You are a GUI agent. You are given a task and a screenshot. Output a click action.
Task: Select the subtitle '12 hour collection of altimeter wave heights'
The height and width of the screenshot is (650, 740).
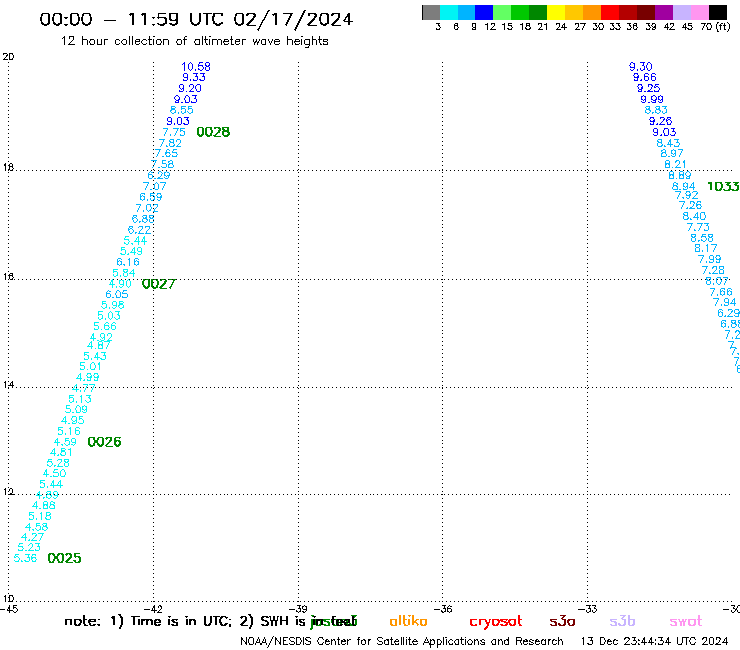pyautogui.click(x=194, y=41)
